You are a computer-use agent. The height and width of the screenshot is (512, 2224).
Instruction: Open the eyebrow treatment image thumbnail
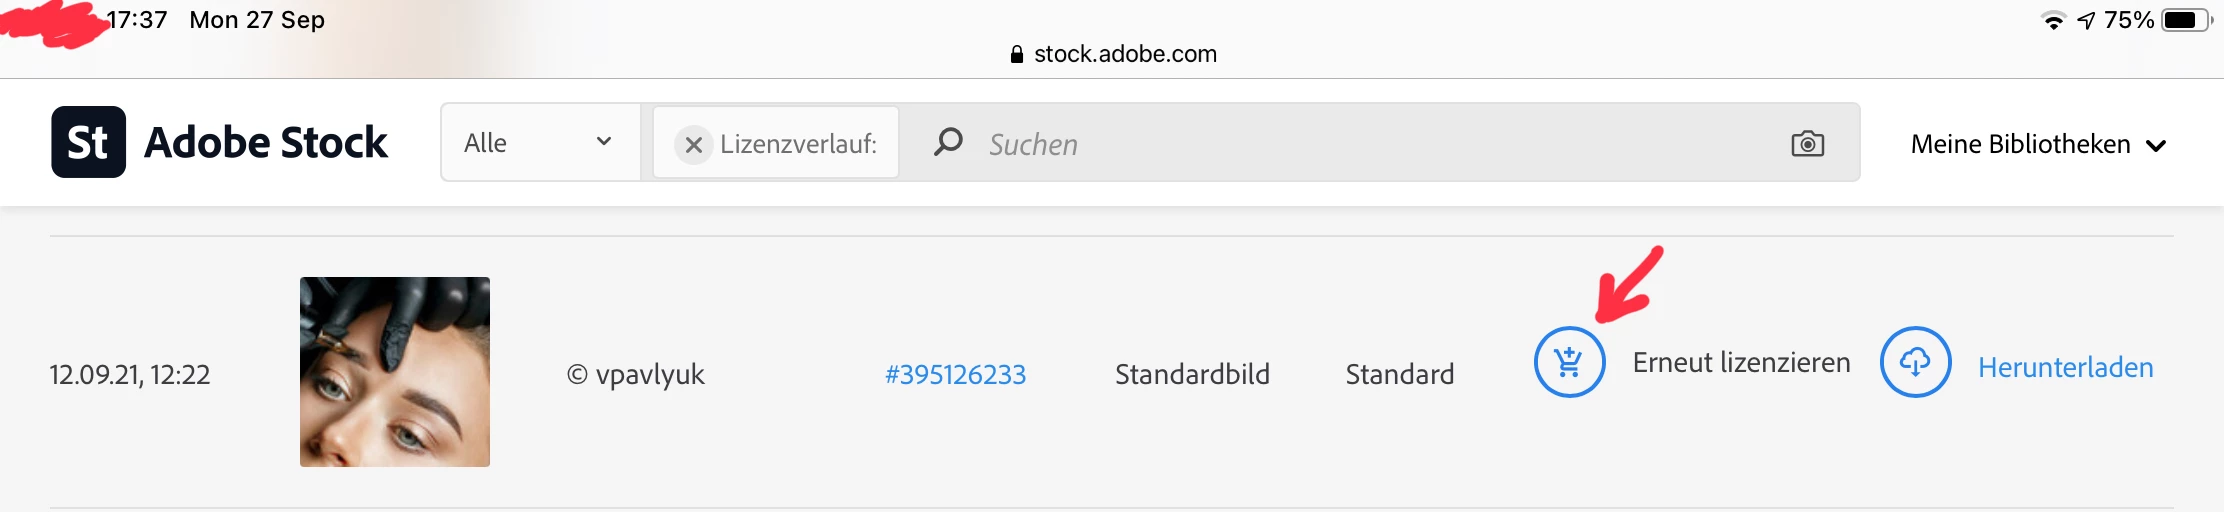395,371
